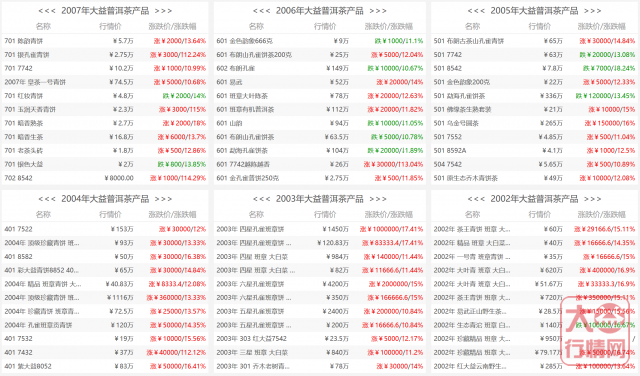Click the "涨¥40000/↑12.12%" change value

[176, 353]
